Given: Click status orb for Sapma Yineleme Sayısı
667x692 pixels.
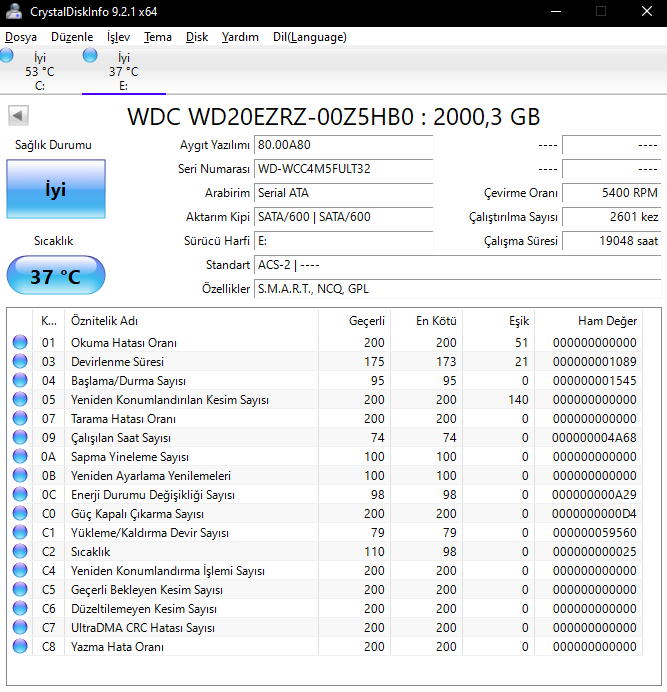Looking at the screenshot, I should tap(20, 456).
